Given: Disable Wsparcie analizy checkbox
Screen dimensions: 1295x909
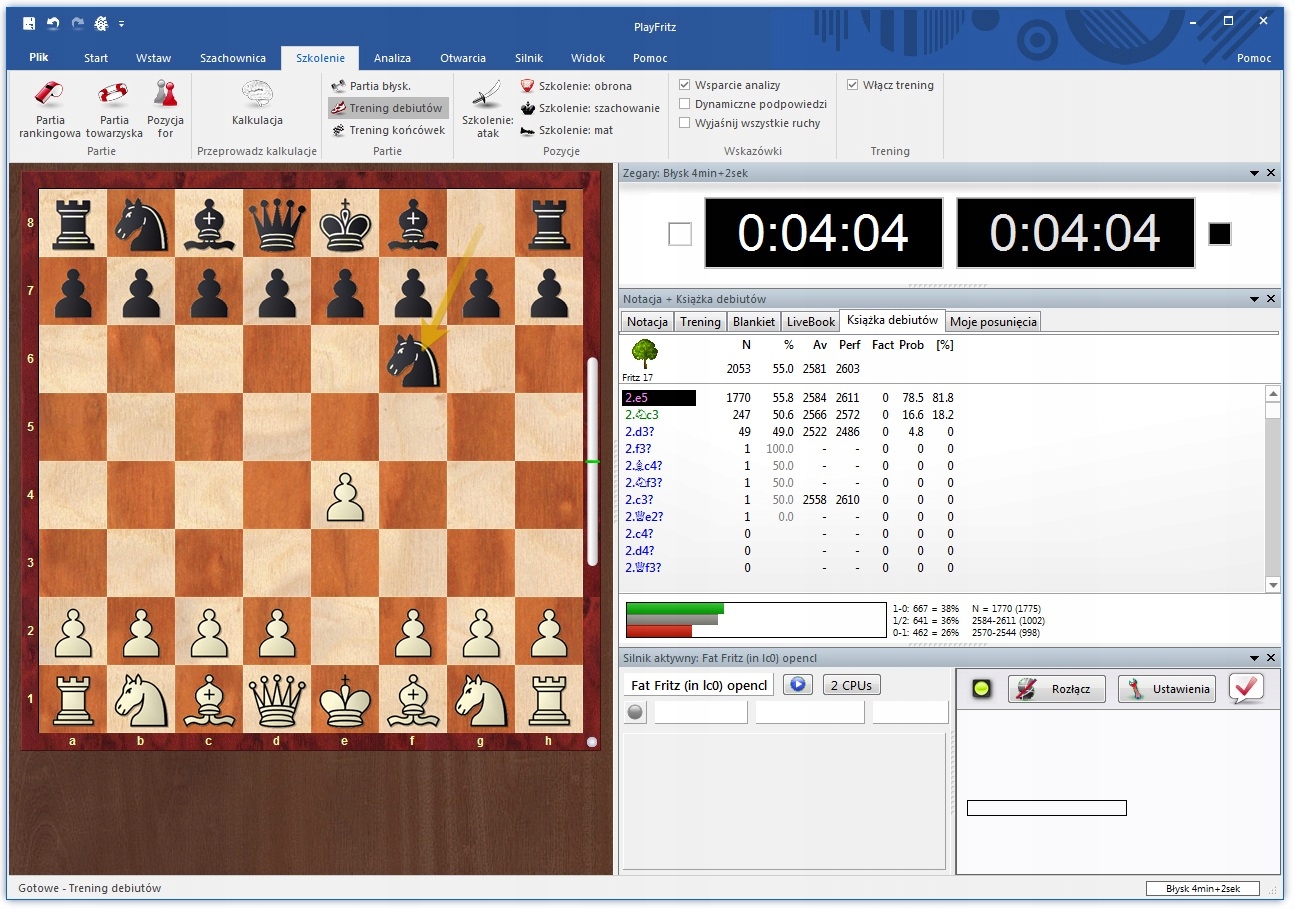Looking at the screenshot, I should click(x=685, y=86).
